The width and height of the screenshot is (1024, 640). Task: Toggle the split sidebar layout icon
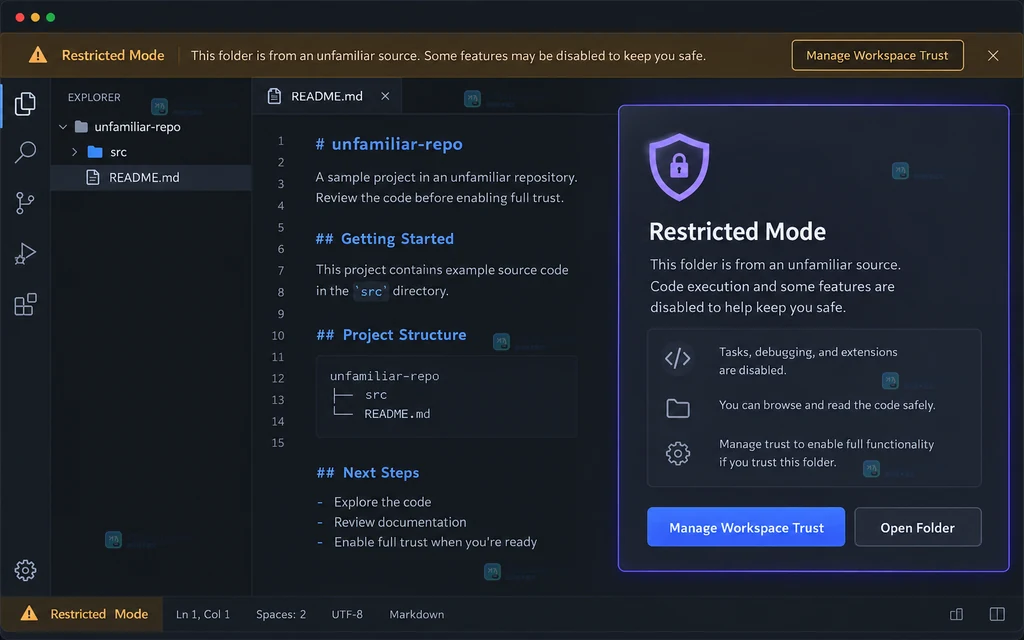(997, 614)
